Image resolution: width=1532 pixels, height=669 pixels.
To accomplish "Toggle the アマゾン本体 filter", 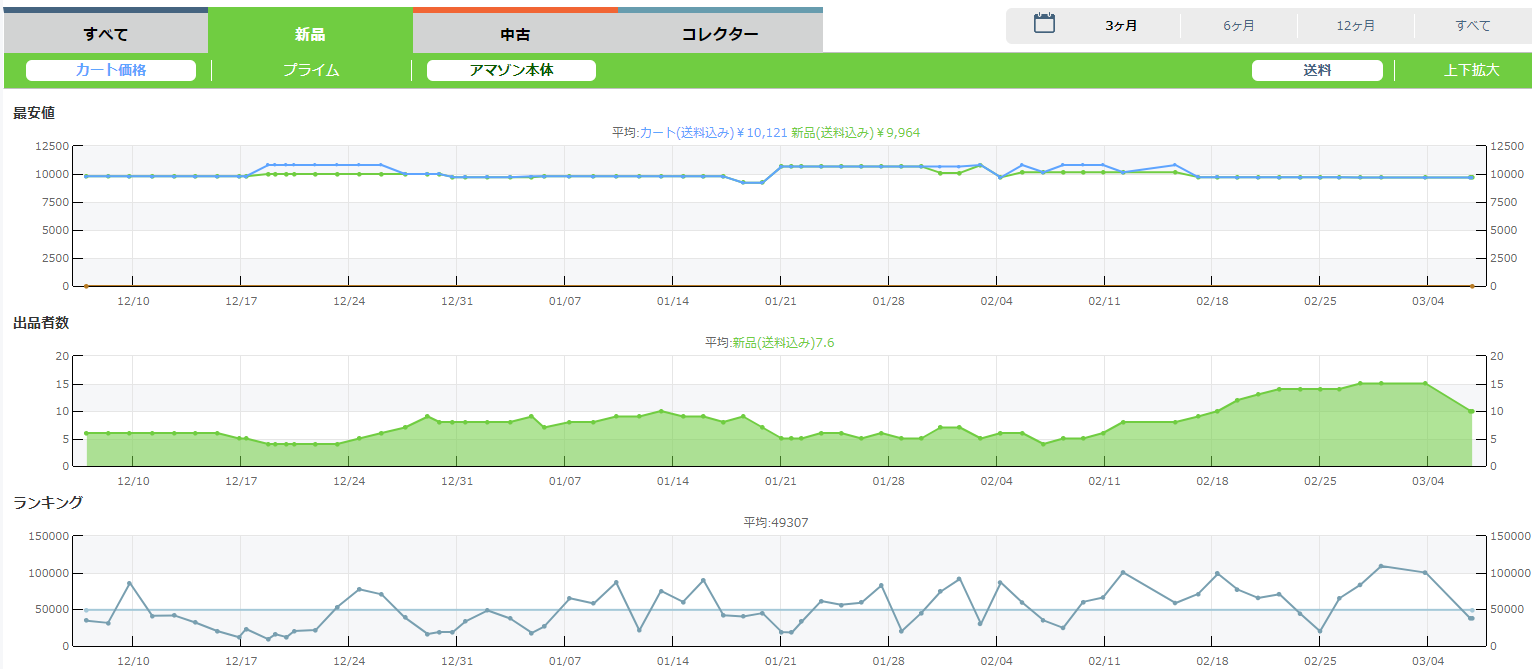I will [x=511, y=70].
